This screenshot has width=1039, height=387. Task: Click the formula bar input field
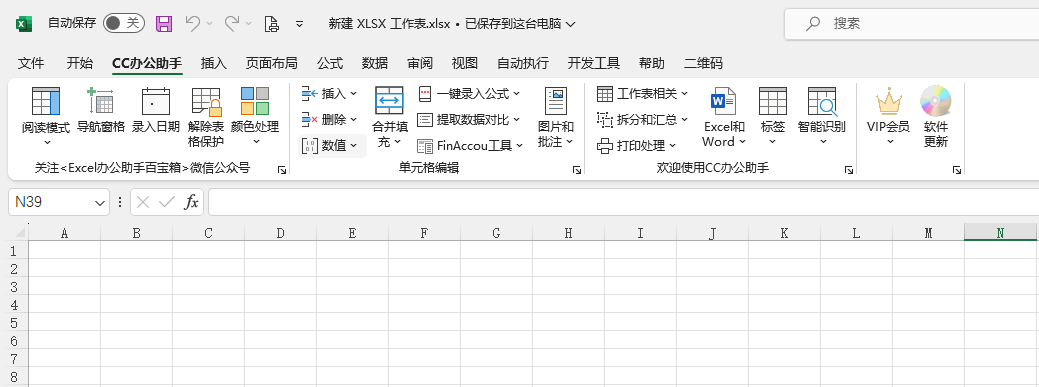click(x=623, y=202)
